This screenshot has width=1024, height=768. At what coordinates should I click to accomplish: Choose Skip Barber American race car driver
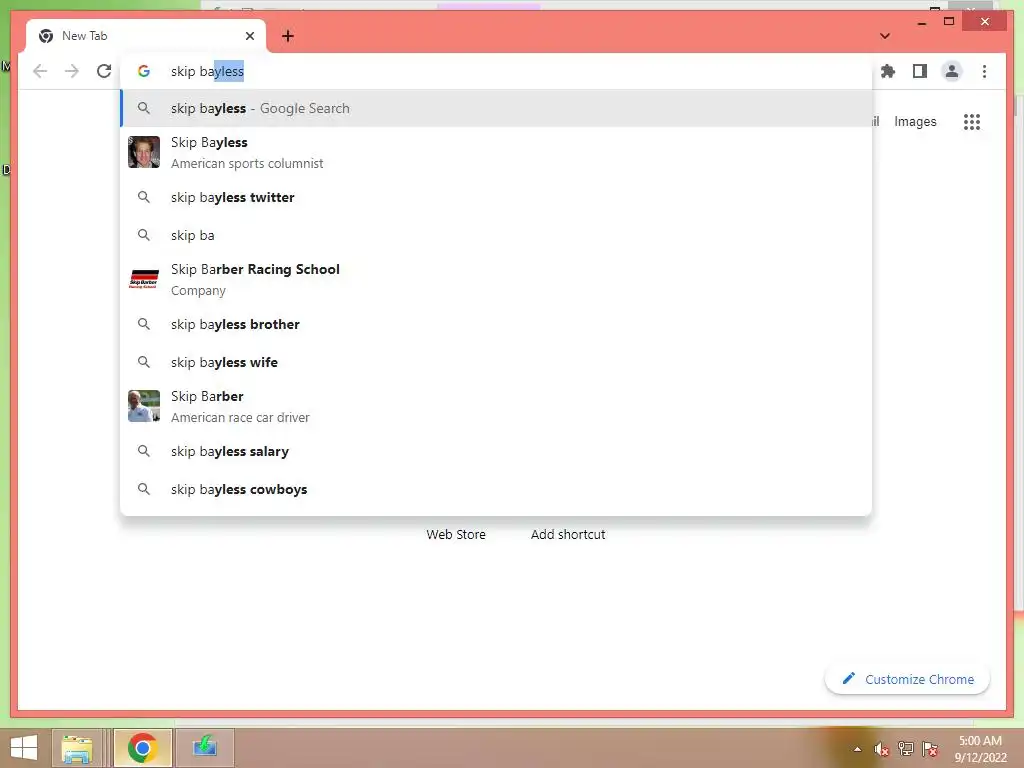496,406
